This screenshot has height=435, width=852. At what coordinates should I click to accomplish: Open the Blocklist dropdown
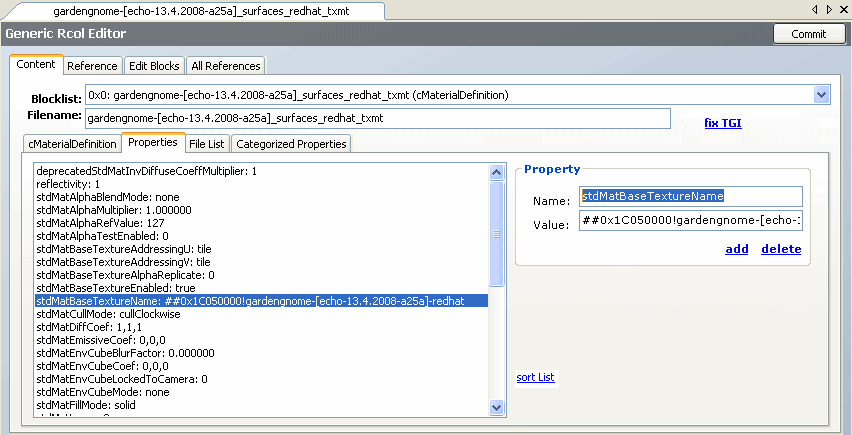click(822, 95)
